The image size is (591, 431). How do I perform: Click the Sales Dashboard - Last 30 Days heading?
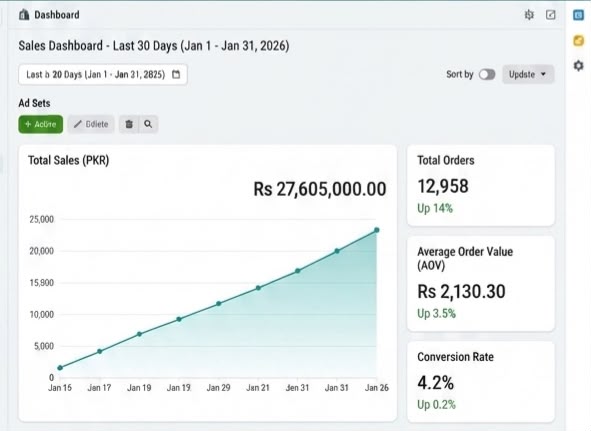(x=154, y=46)
